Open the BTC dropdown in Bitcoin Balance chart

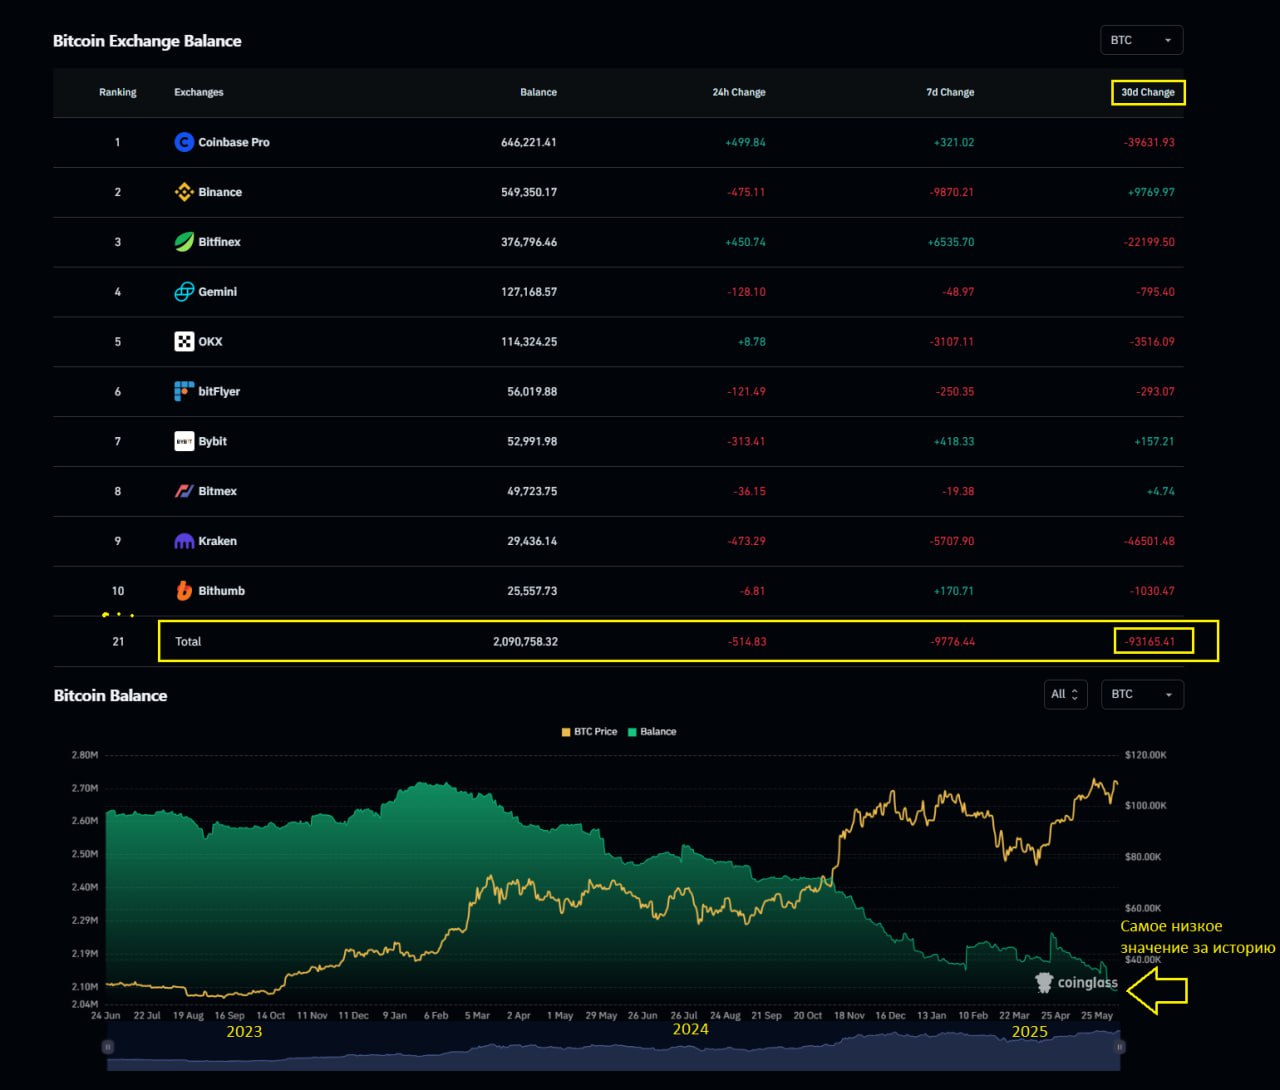[x=1141, y=694]
